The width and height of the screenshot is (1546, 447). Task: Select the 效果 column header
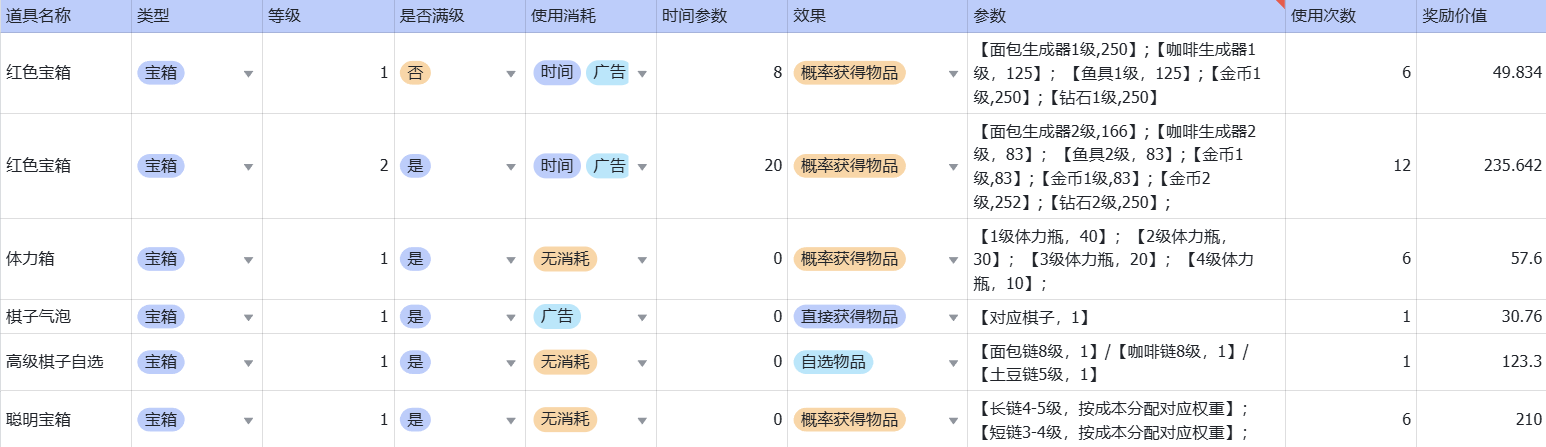(x=877, y=16)
